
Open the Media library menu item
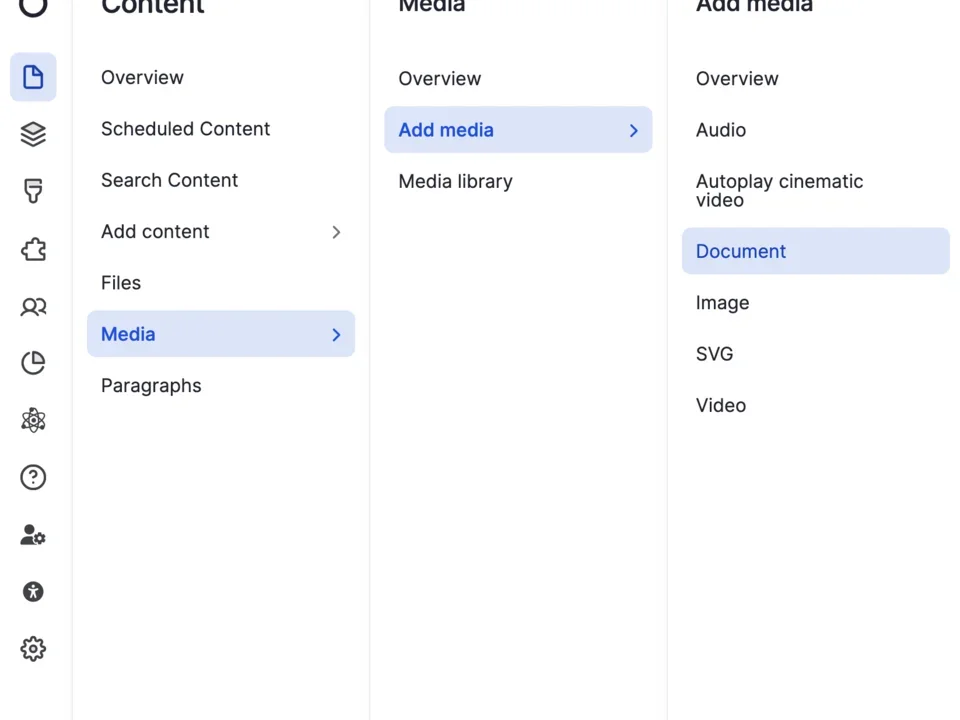[x=455, y=181]
